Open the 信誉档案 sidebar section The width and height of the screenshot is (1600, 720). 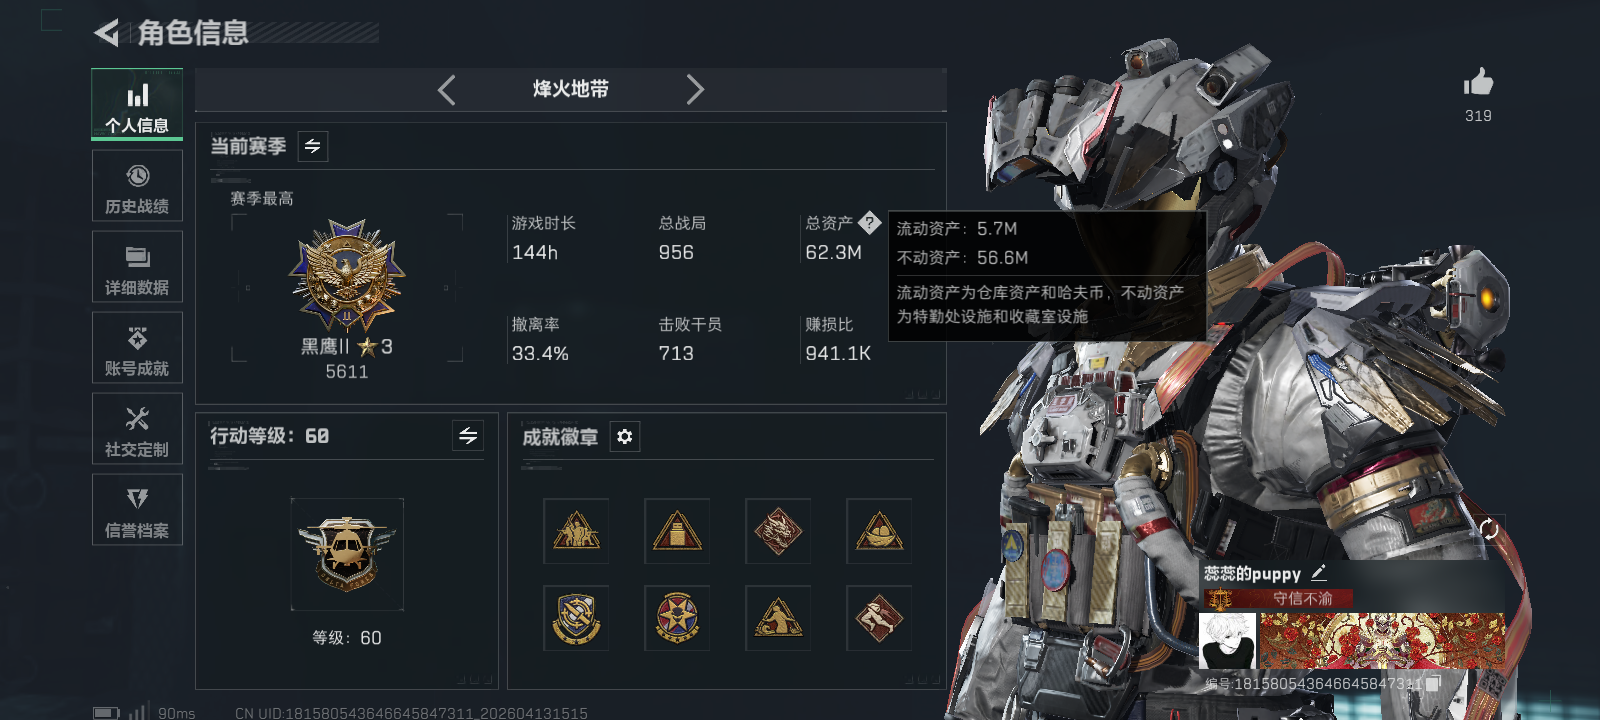[x=137, y=510]
